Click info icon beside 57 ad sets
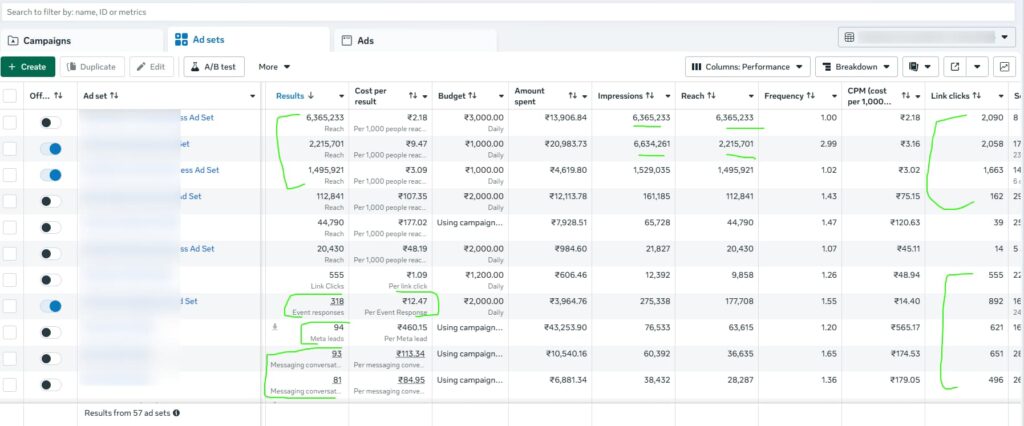1024x426 pixels. pos(177,412)
